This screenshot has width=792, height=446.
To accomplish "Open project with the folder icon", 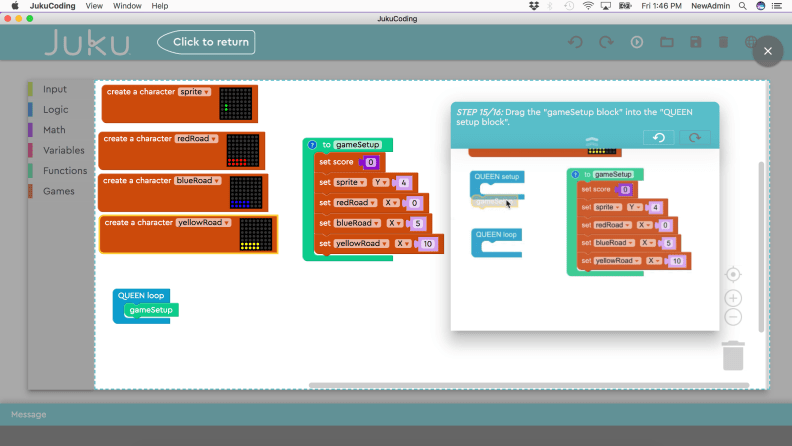I will (666, 42).
